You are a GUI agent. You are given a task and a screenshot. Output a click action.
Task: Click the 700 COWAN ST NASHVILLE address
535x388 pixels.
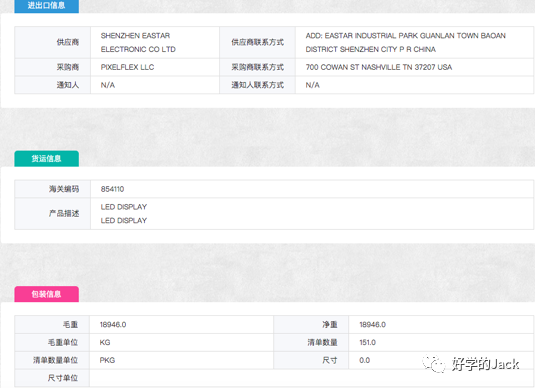coord(379,67)
